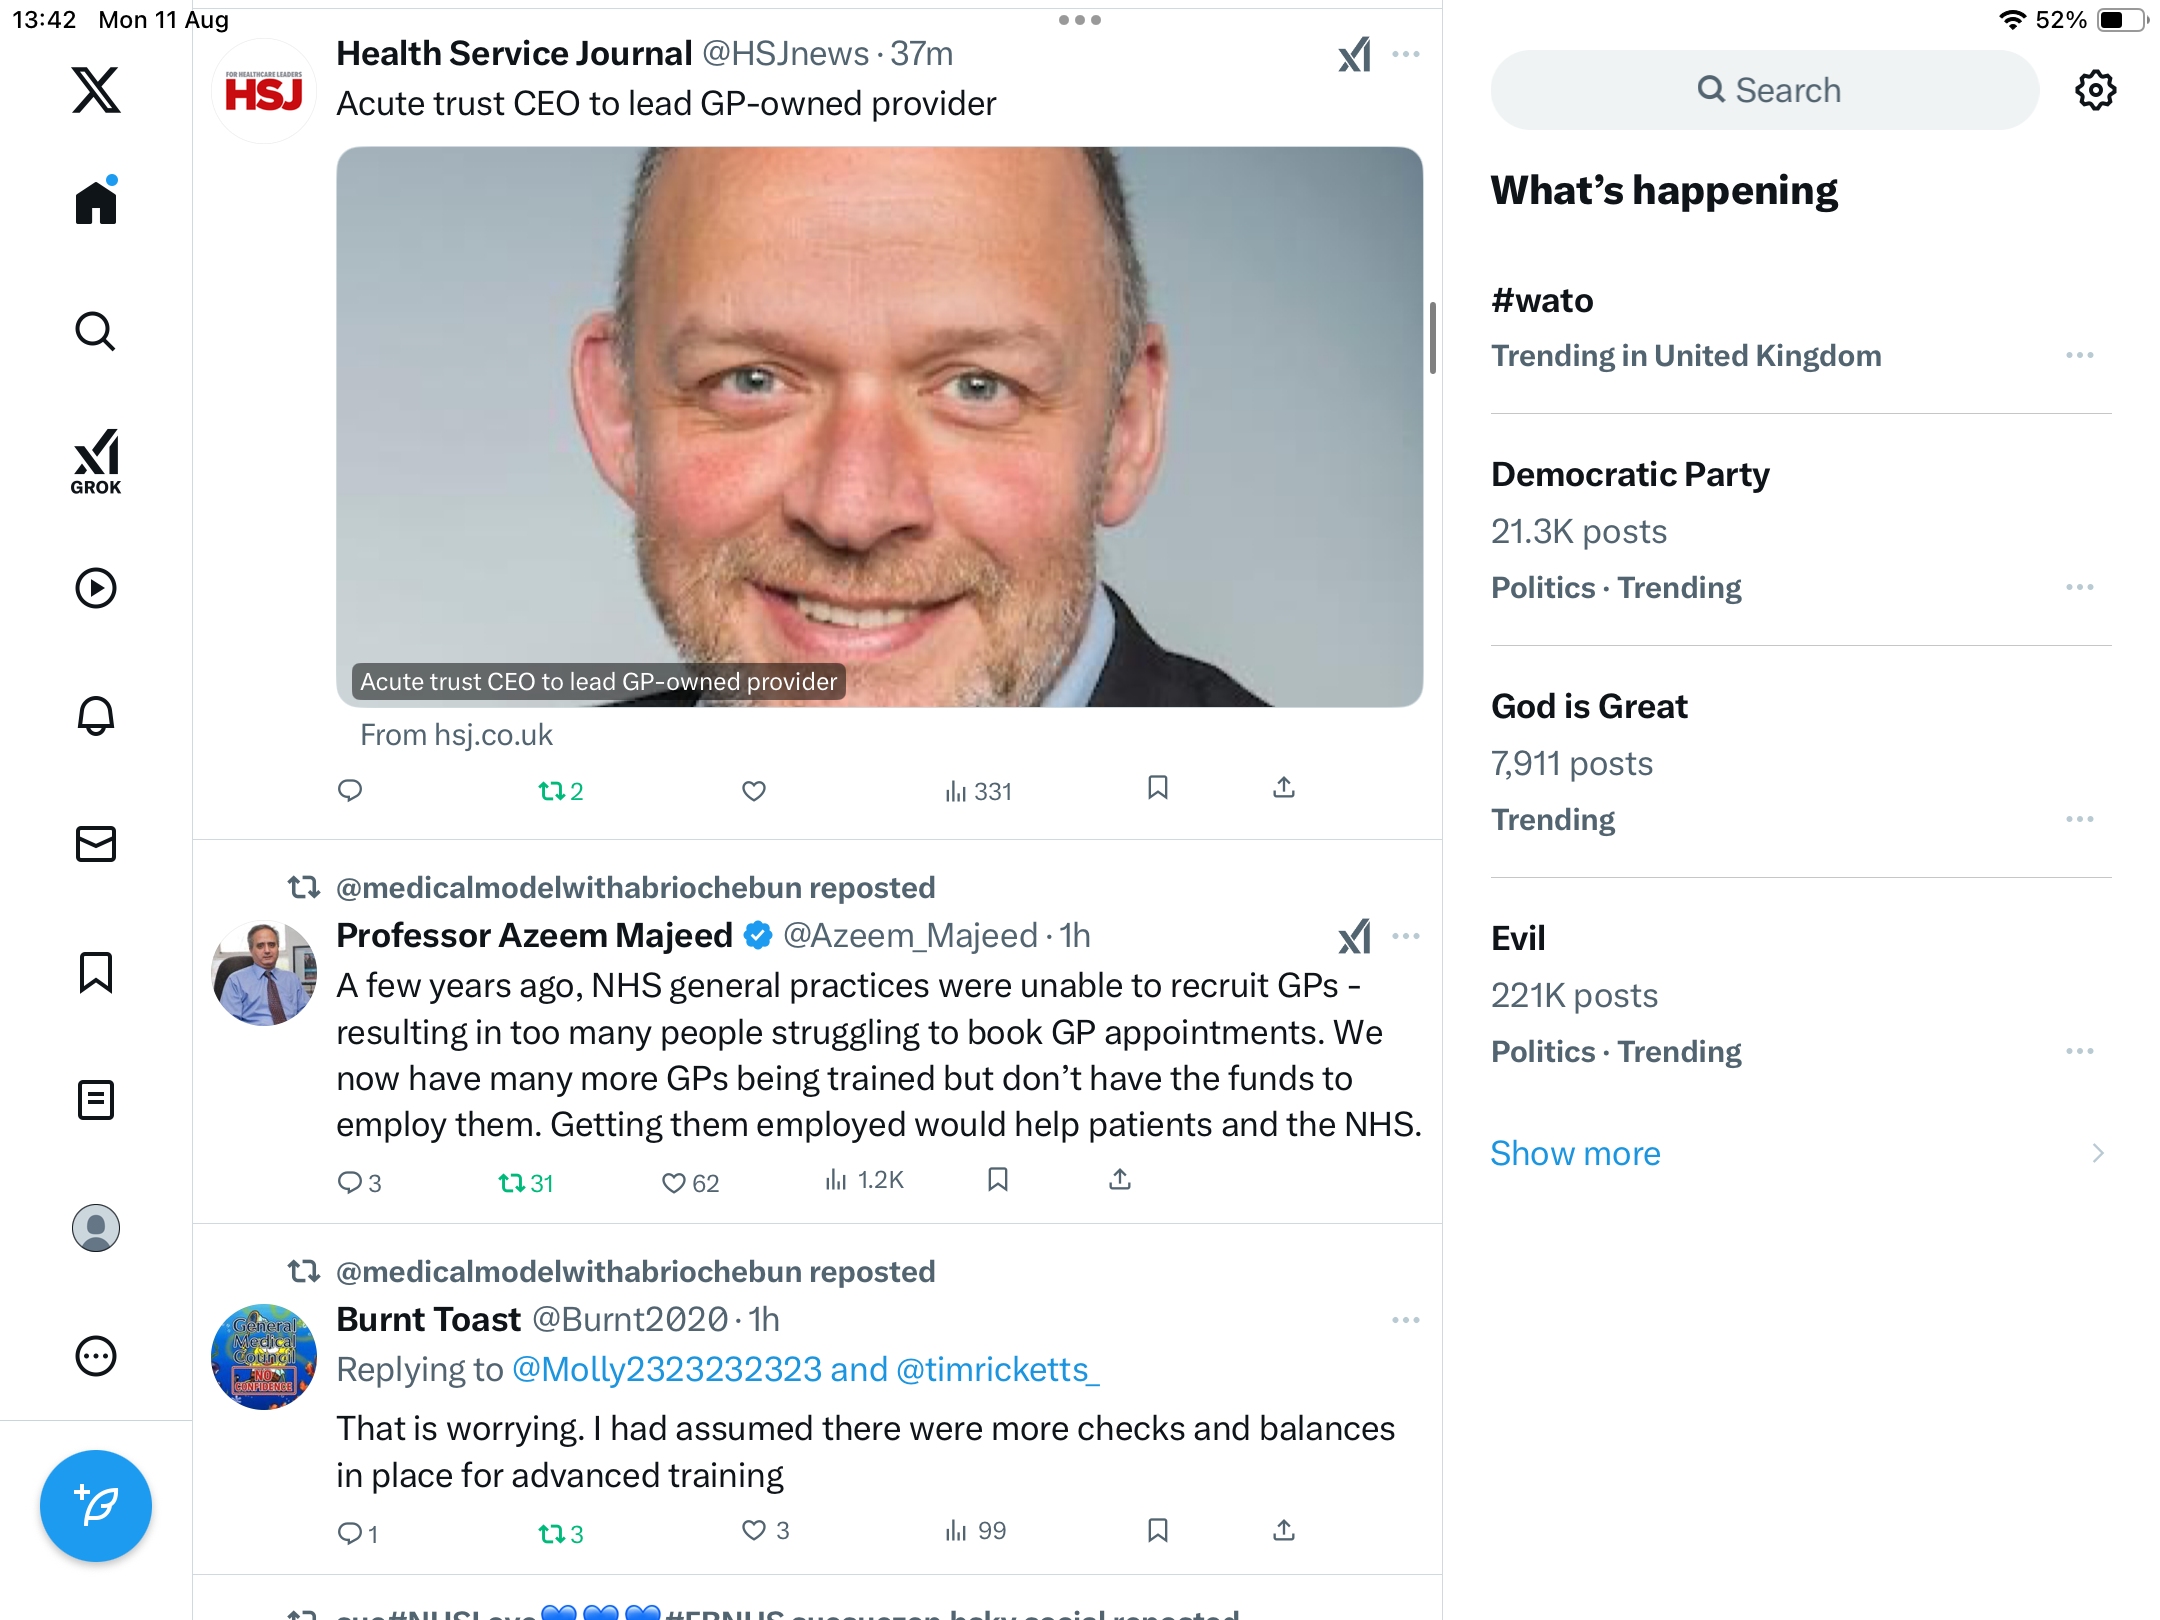
Task: Open the video play icon in sidebar
Action: 96,588
